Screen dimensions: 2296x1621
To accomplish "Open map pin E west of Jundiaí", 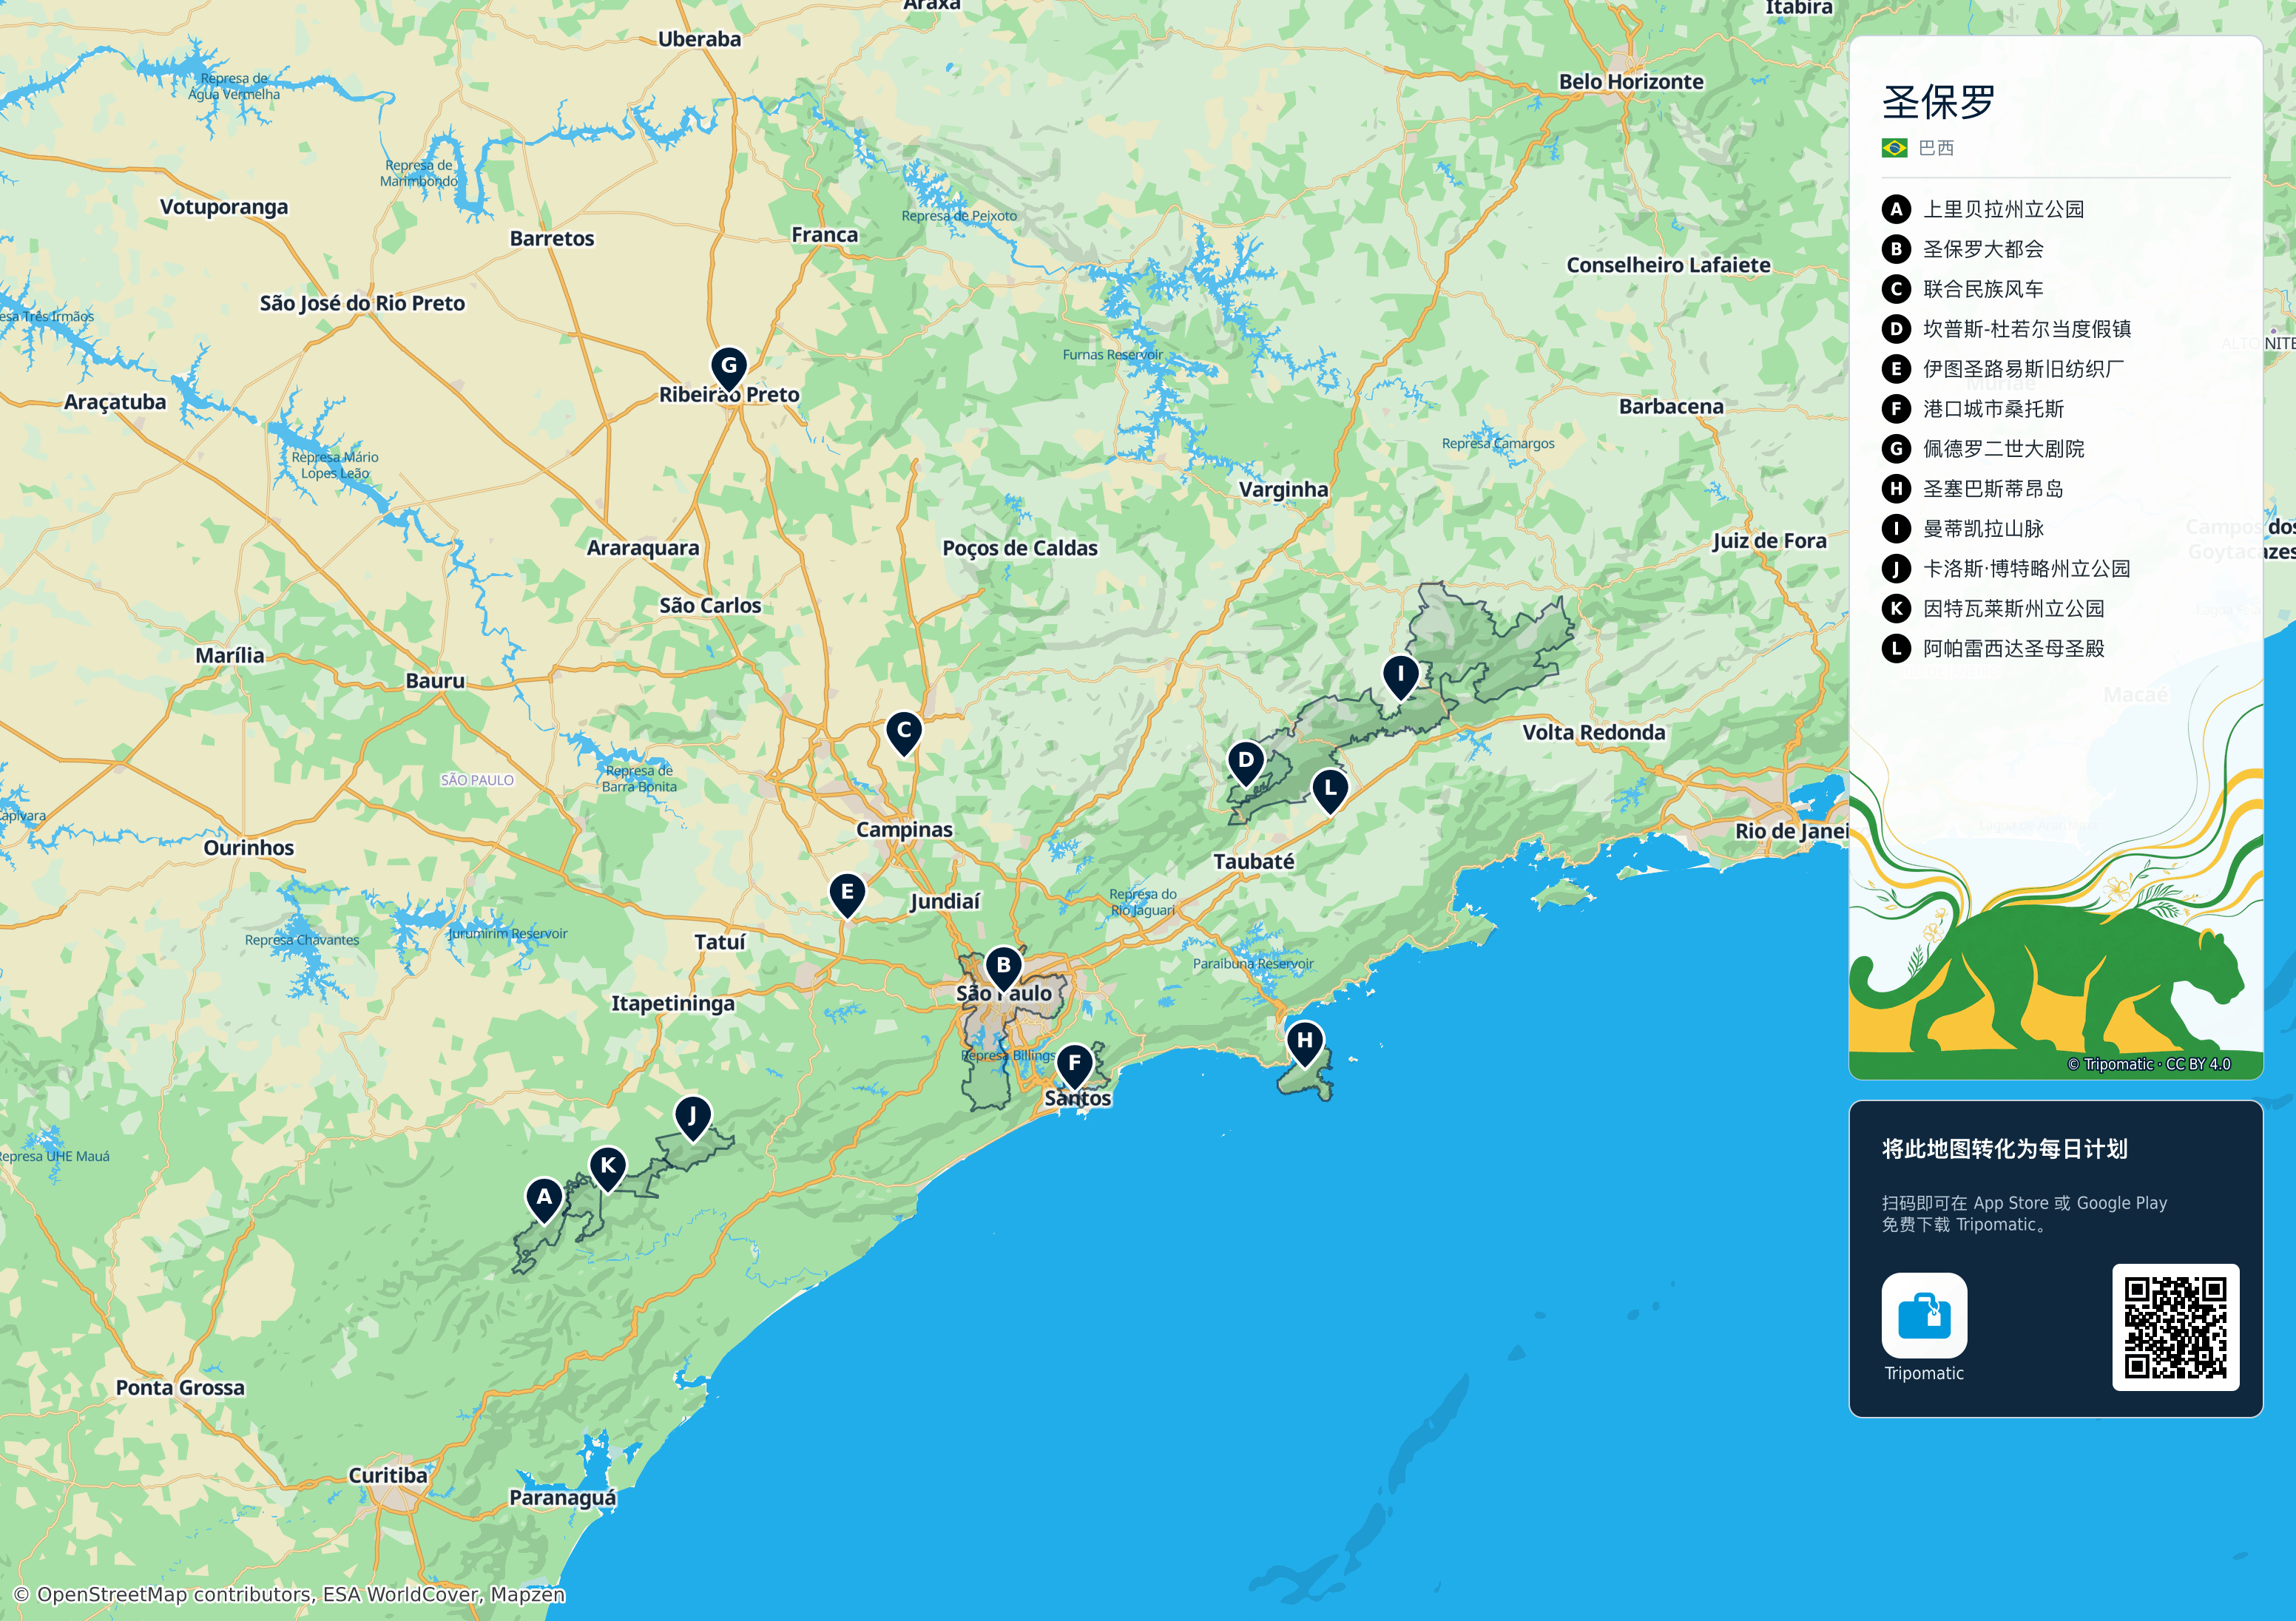I will 847,895.
